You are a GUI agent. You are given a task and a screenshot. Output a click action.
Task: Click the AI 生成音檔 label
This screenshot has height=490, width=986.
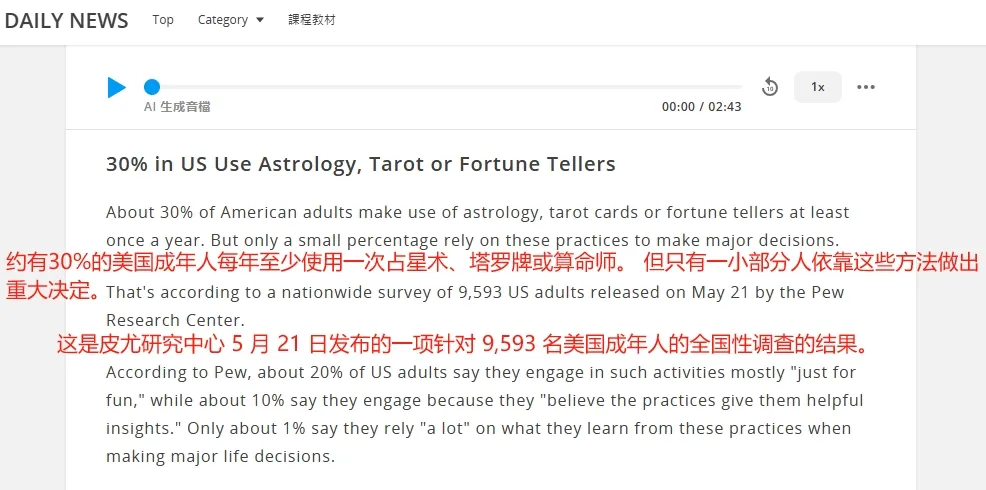coord(177,107)
